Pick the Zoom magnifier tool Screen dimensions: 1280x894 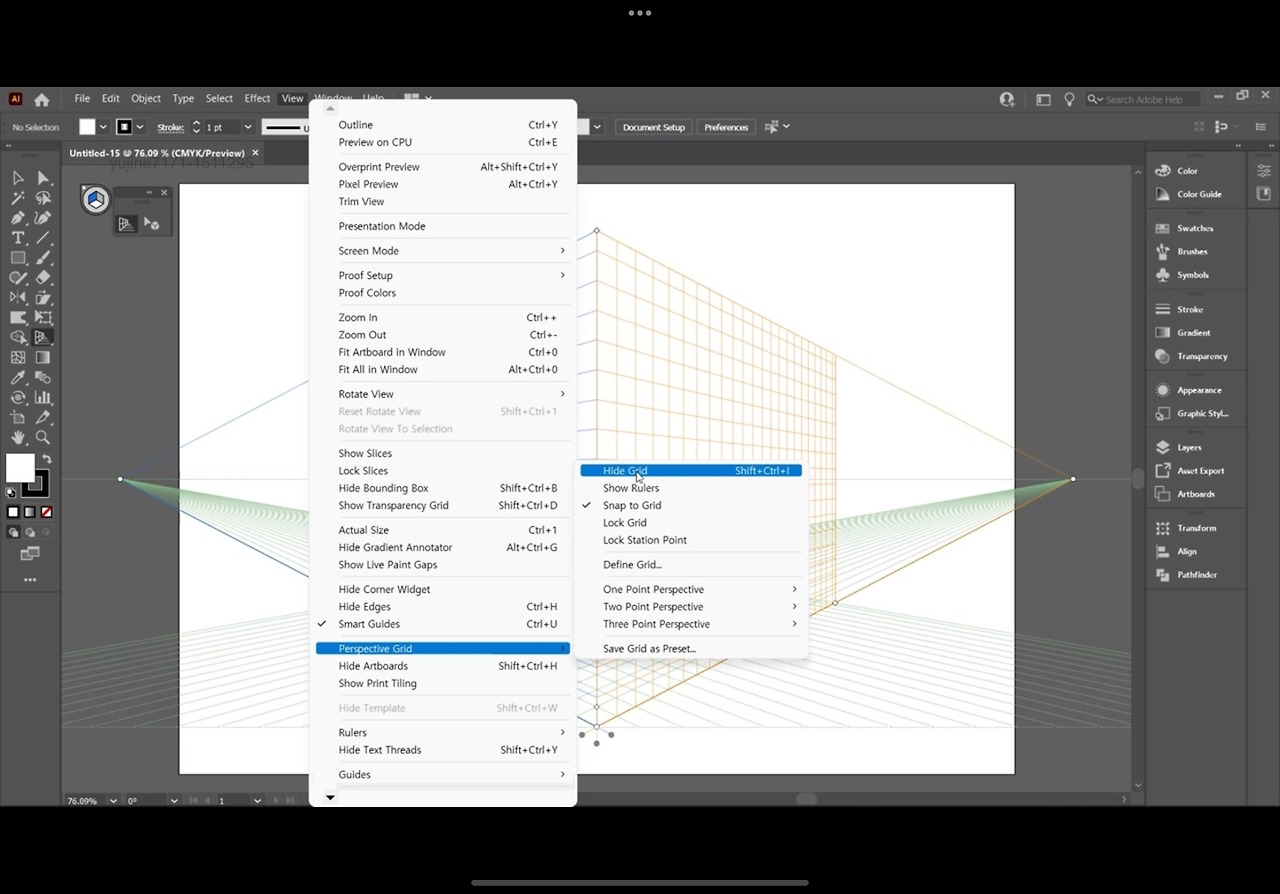tap(43, 438)
